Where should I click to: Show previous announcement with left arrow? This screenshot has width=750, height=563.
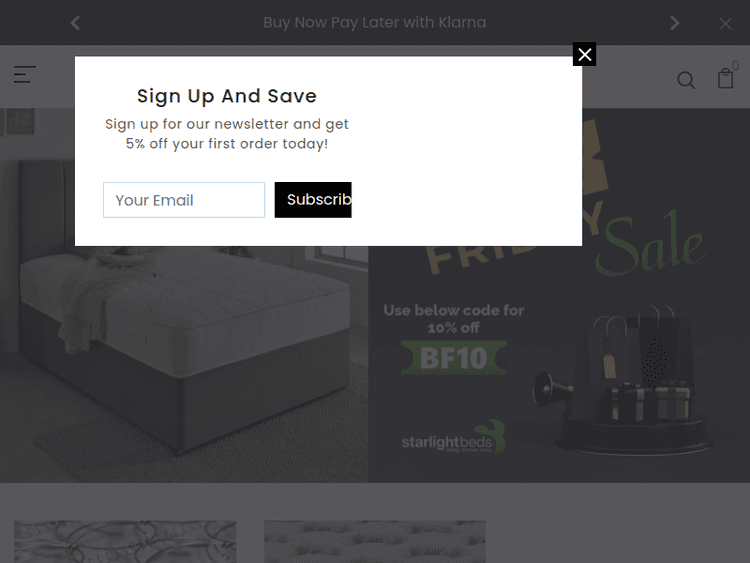(75, 22)
